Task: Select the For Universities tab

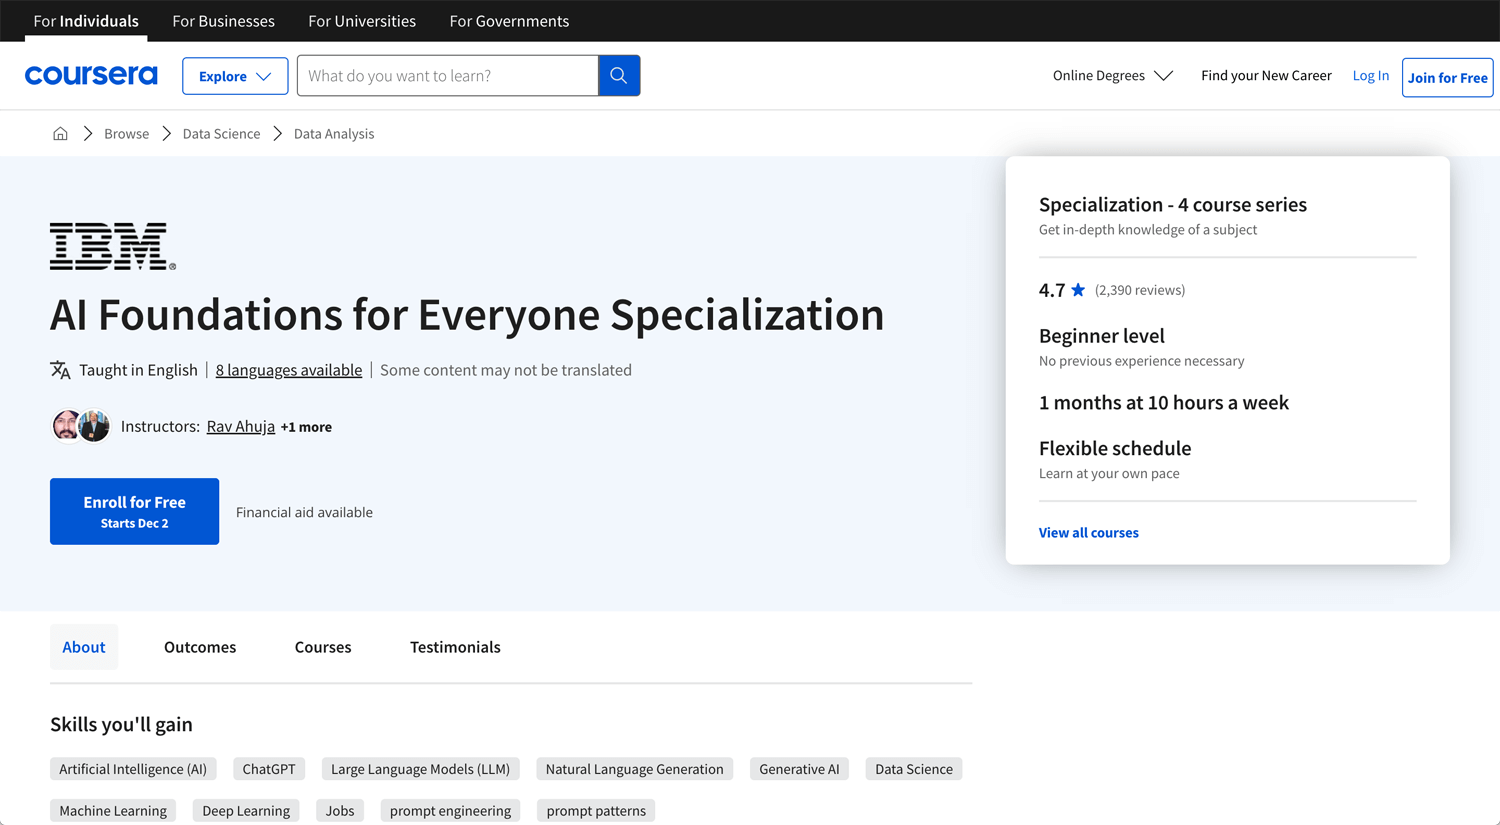Action: pos(362,21)
